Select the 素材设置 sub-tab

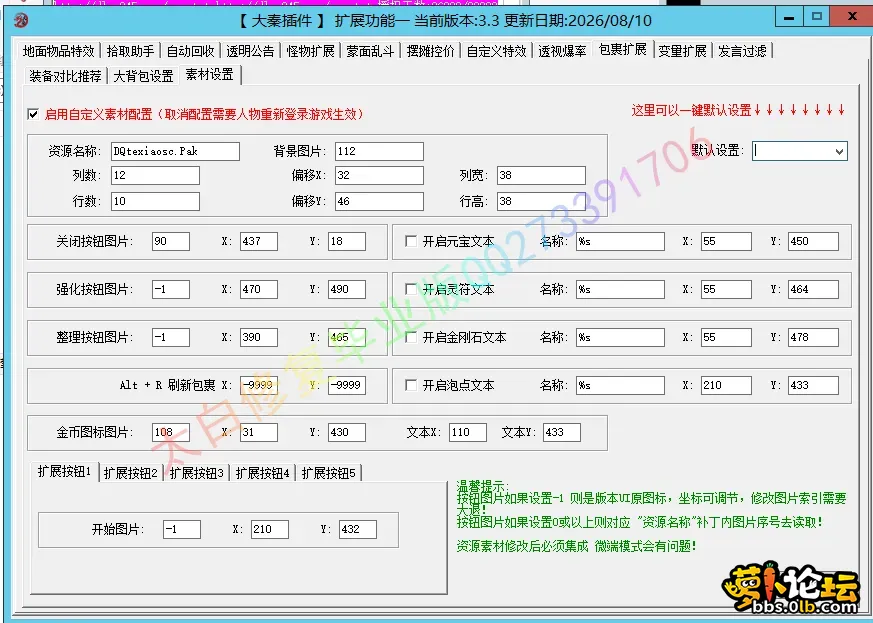click(x=209, y=75)
